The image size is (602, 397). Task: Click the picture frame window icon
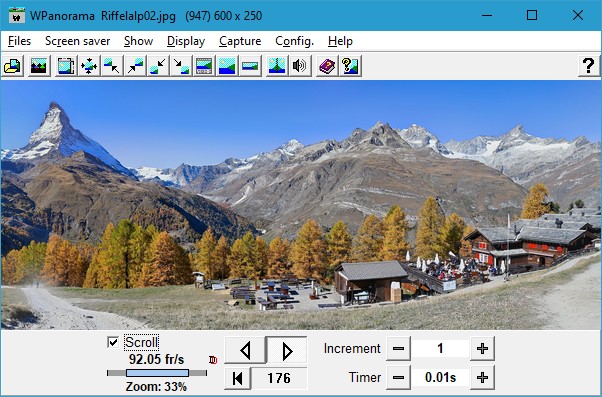pyautogui.click(x=66, y=66)
